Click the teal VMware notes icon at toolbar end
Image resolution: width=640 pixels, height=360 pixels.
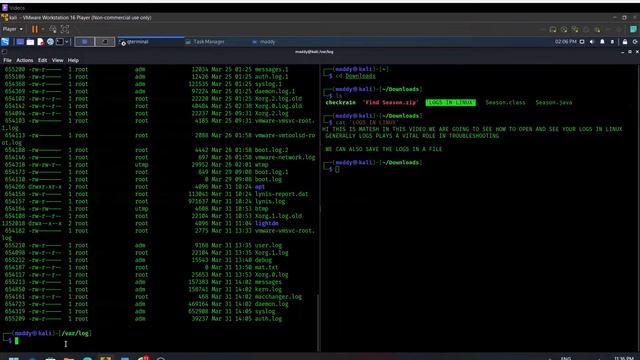[x=633, y=29]
